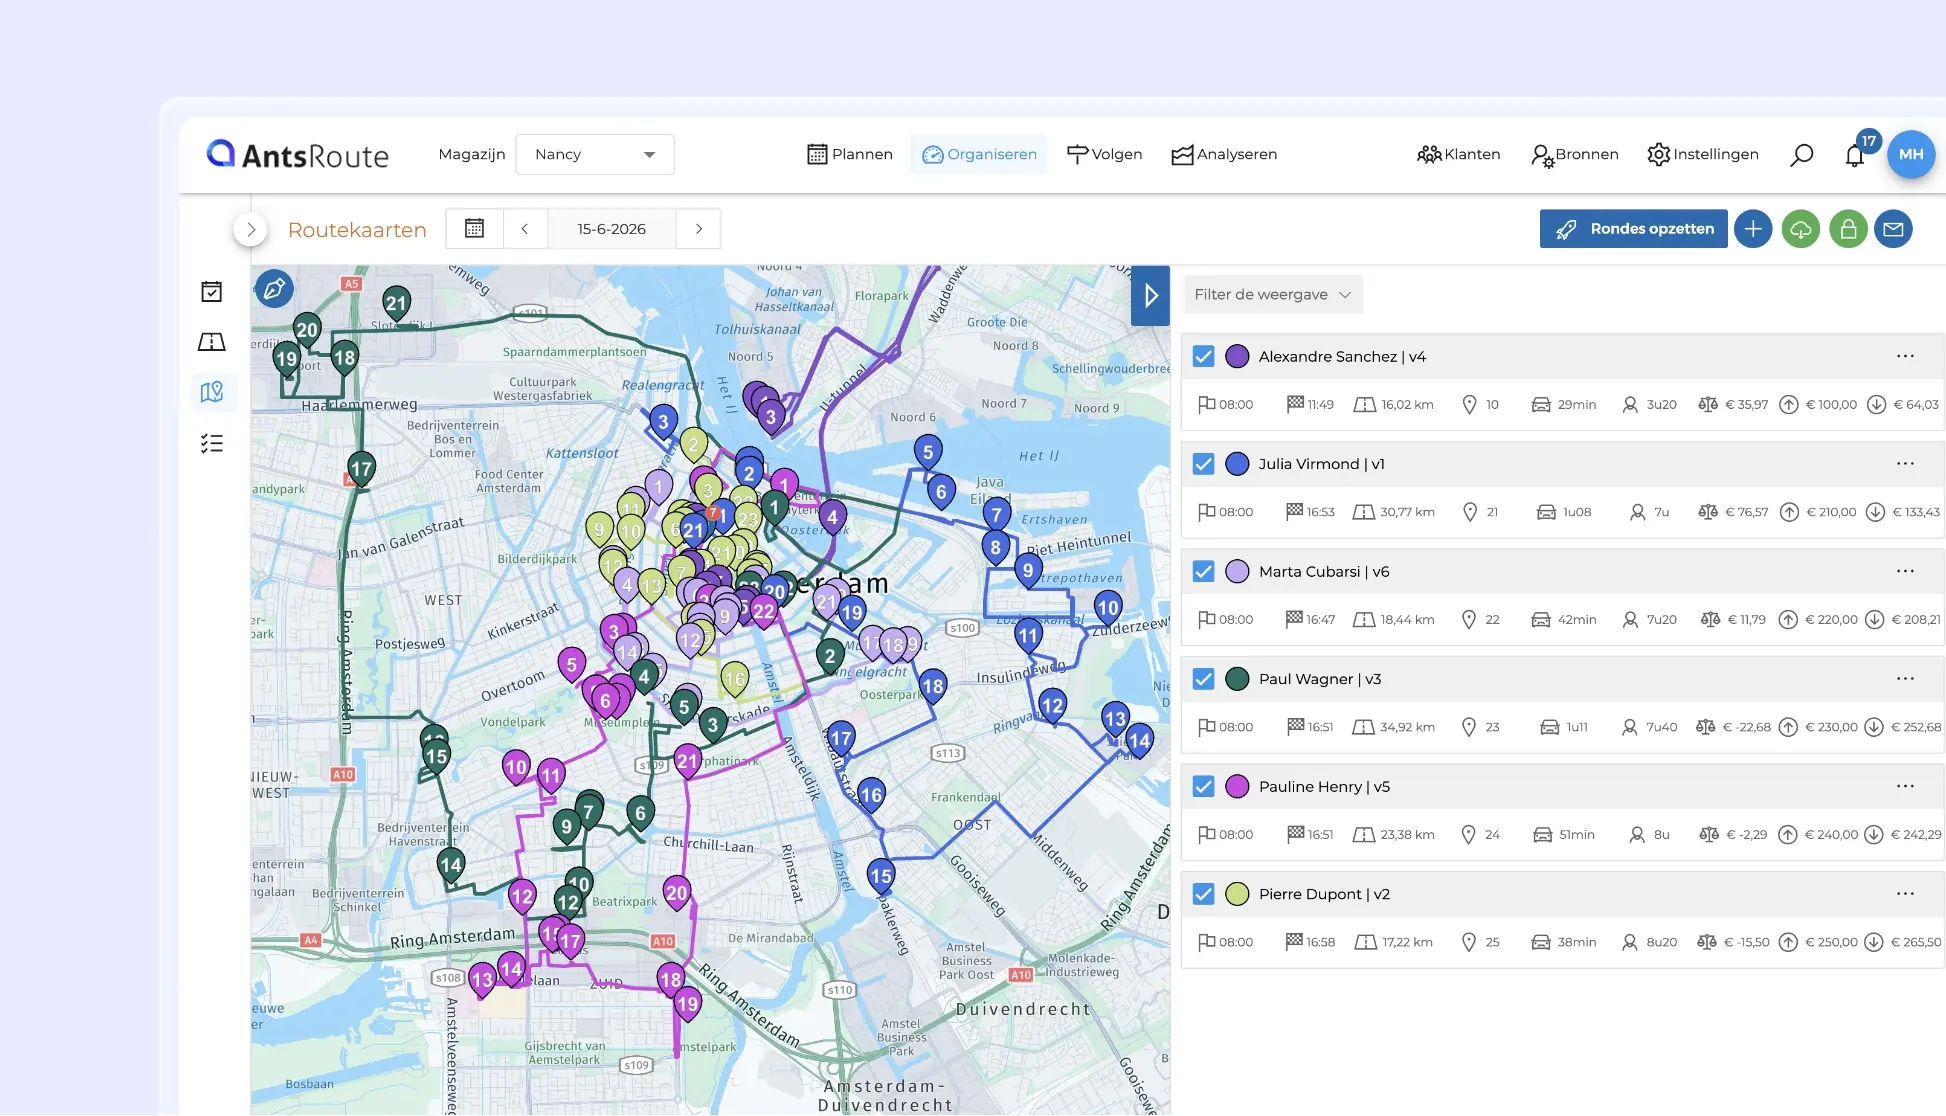Select the map pencil draw tool

click(274, 289)
